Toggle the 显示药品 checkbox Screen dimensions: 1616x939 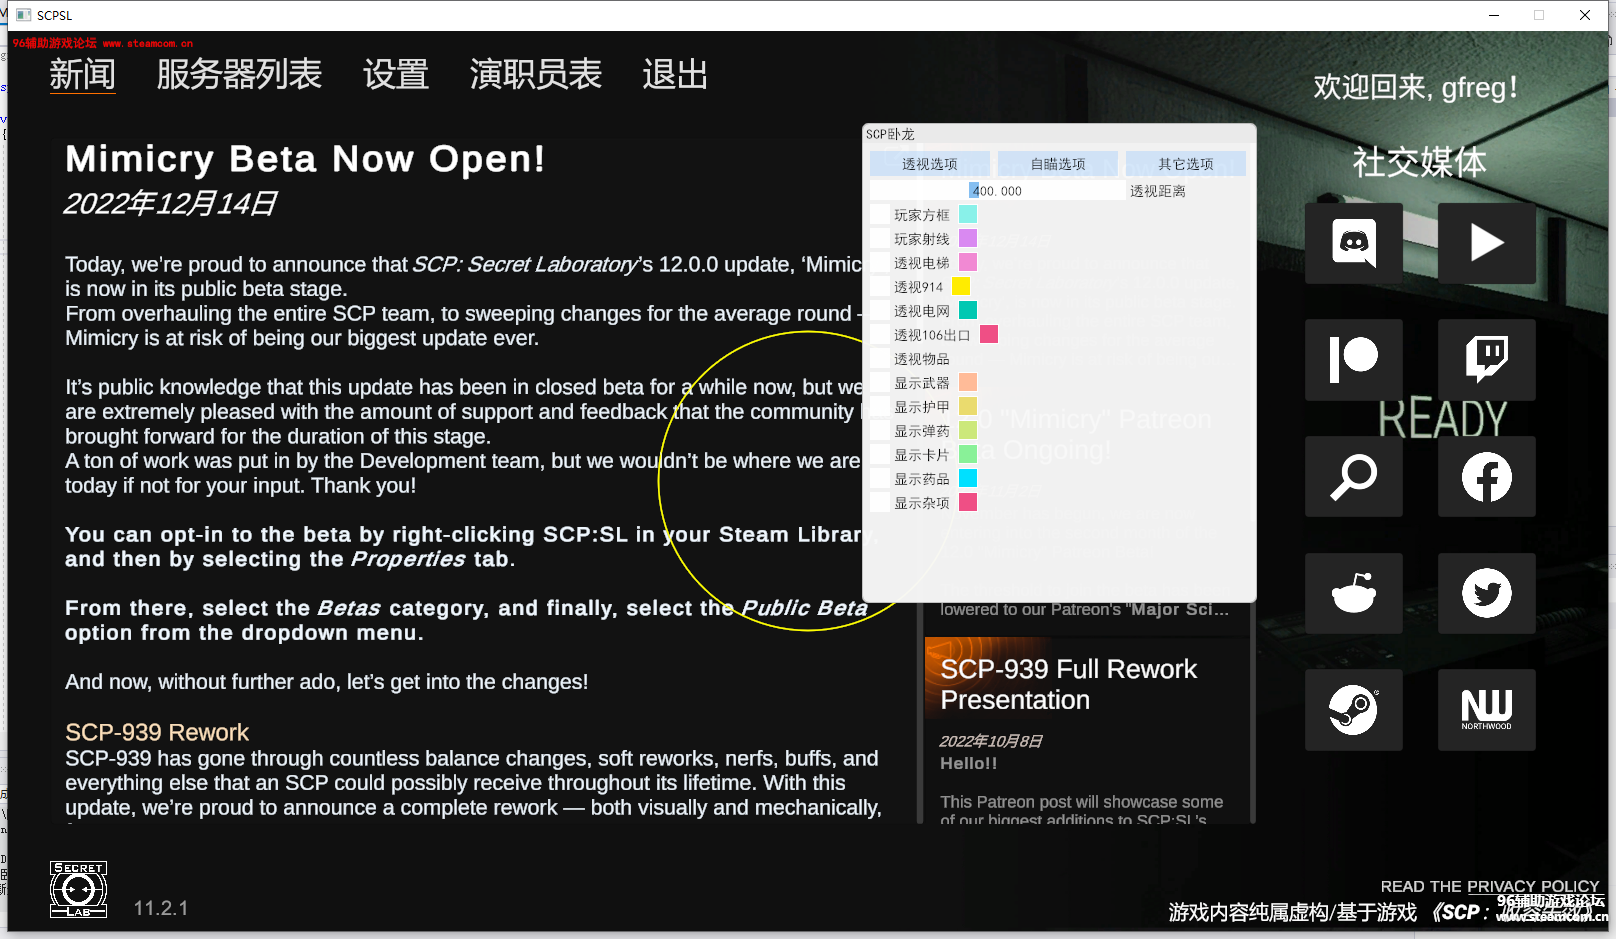tap(880, 479)
